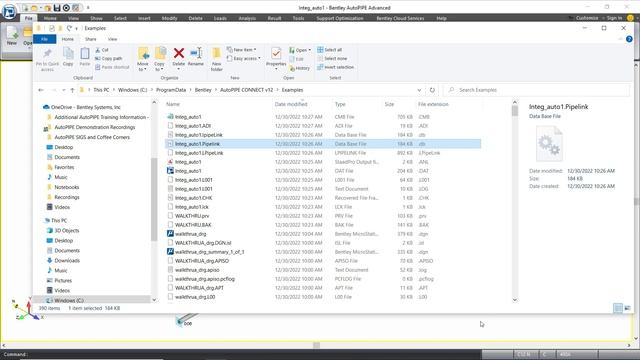Screen dimensions: 640x360
Task: Open the New item dropdown
Action: (x=242, y=50)
